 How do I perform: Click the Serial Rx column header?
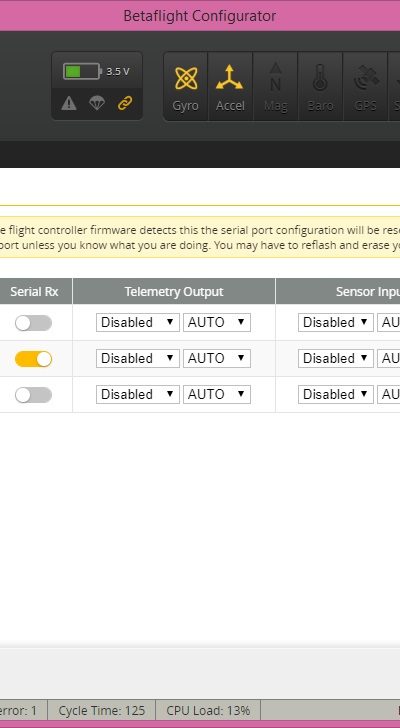pos(34,292)
